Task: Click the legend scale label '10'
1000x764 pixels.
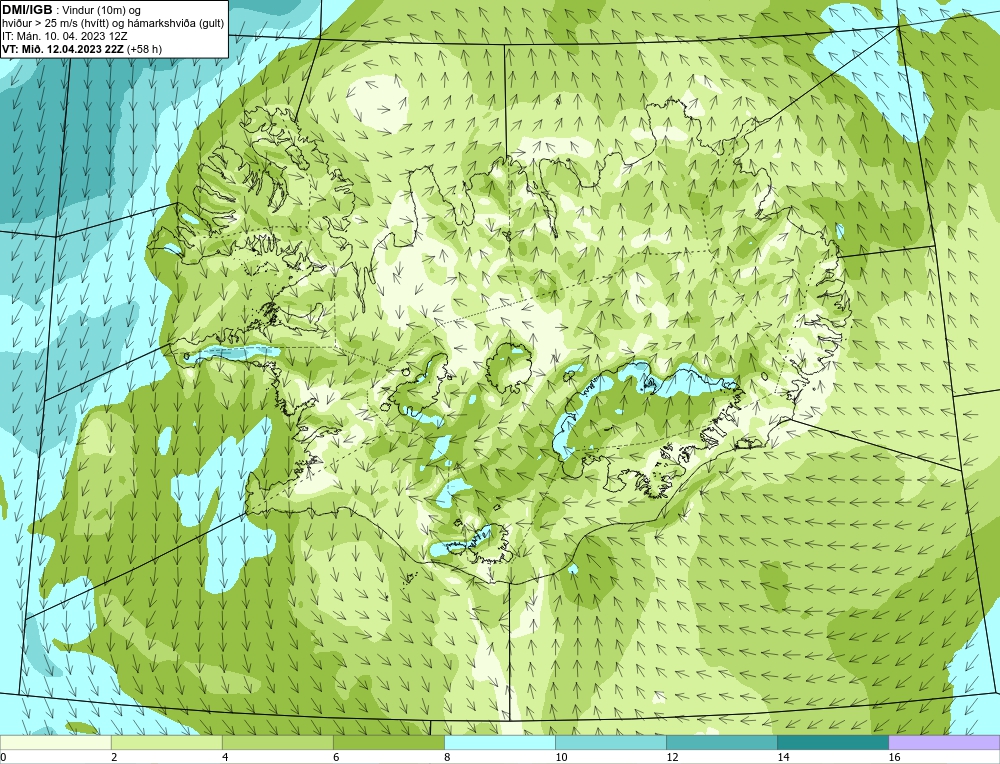Action: point(561,757)
